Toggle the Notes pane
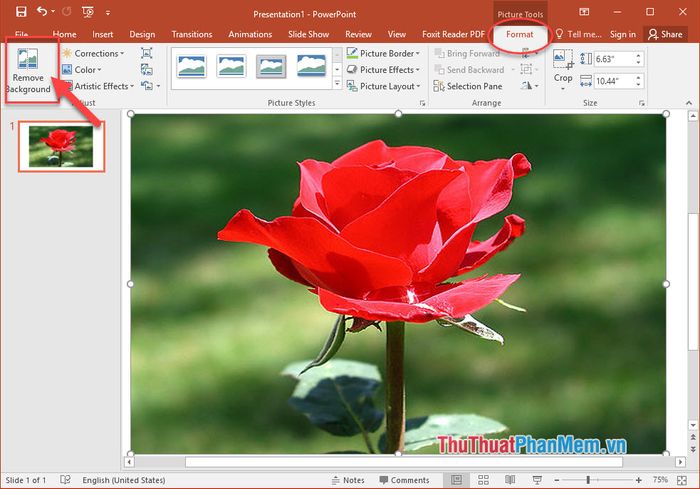The image size is (700, 489). 348,480
